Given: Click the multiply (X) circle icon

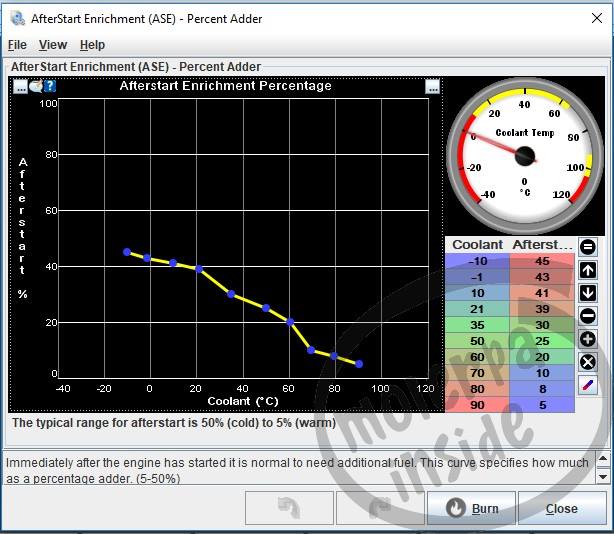Looking at the screenshot, I should pos(587,362).
